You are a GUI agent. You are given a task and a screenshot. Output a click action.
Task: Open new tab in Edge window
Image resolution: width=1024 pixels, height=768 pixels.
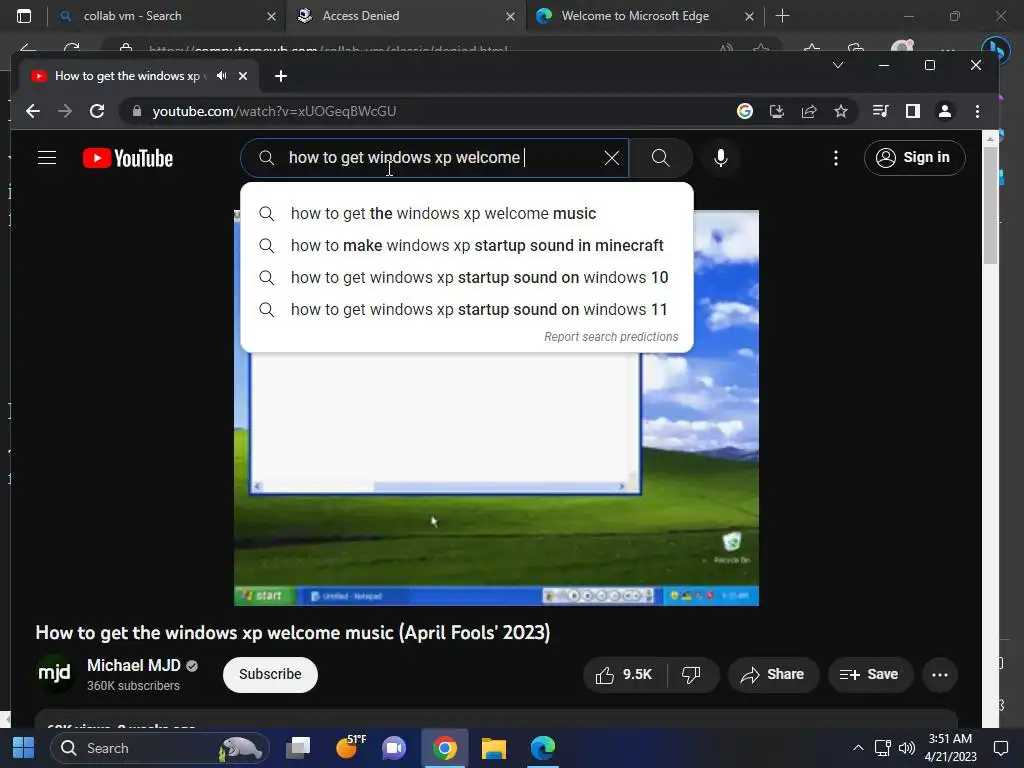click(782, 16)
